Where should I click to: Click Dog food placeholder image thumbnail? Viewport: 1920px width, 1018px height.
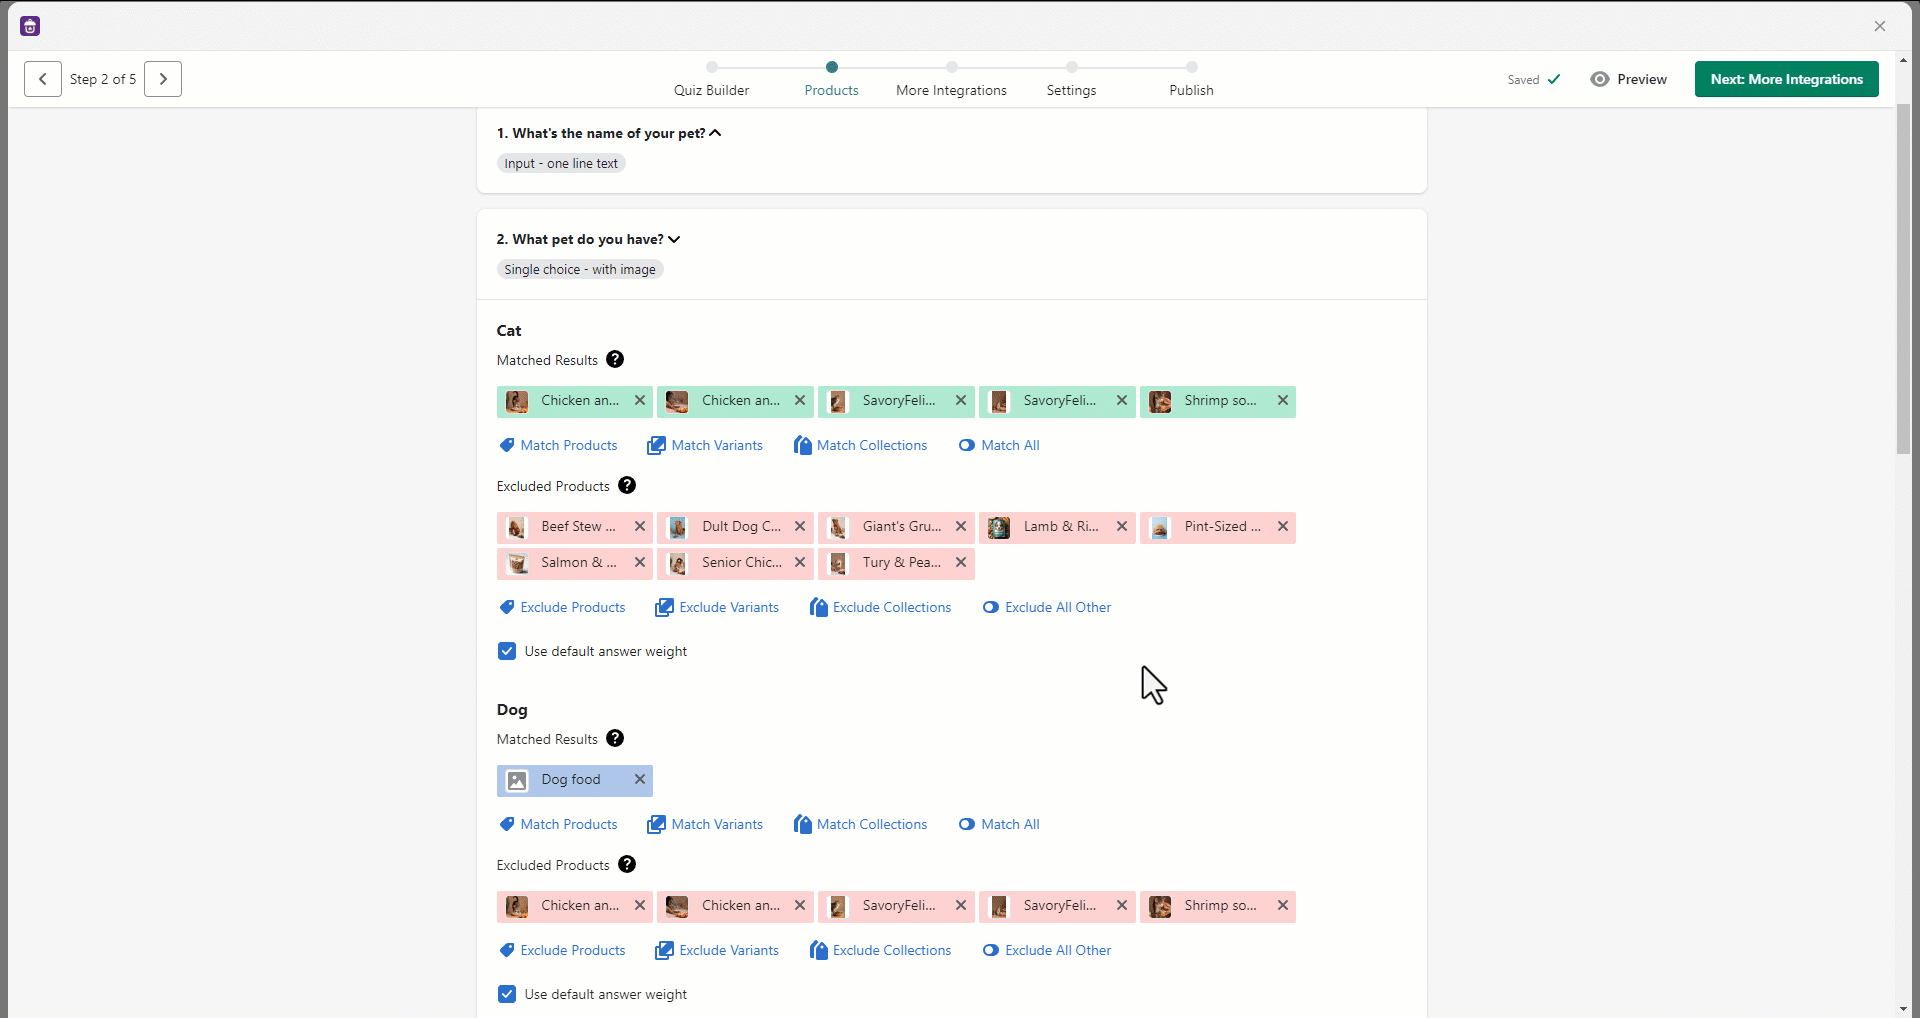point(517,780)
